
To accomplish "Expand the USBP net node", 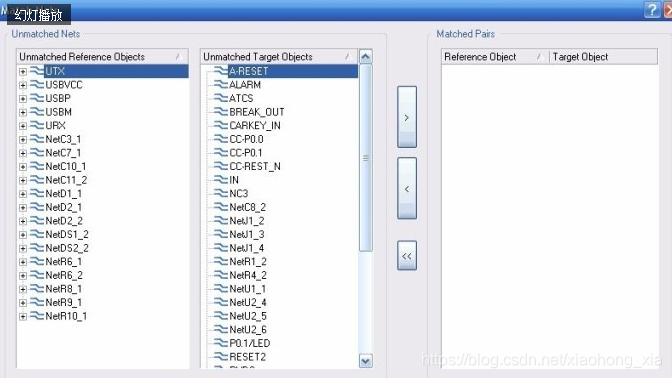I will coord(23,99).
